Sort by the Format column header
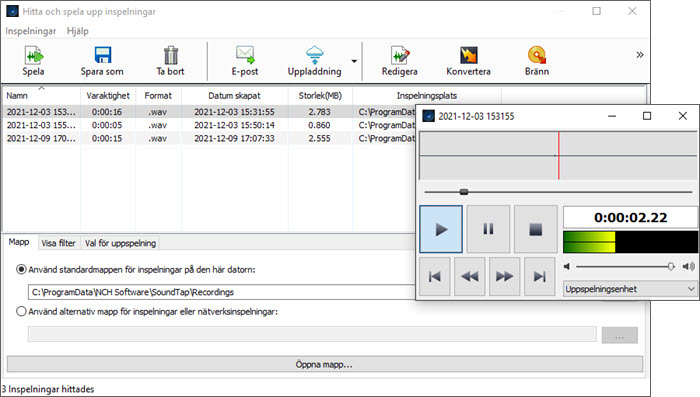This screenshot has width=700, height=397. coord(158,96)
